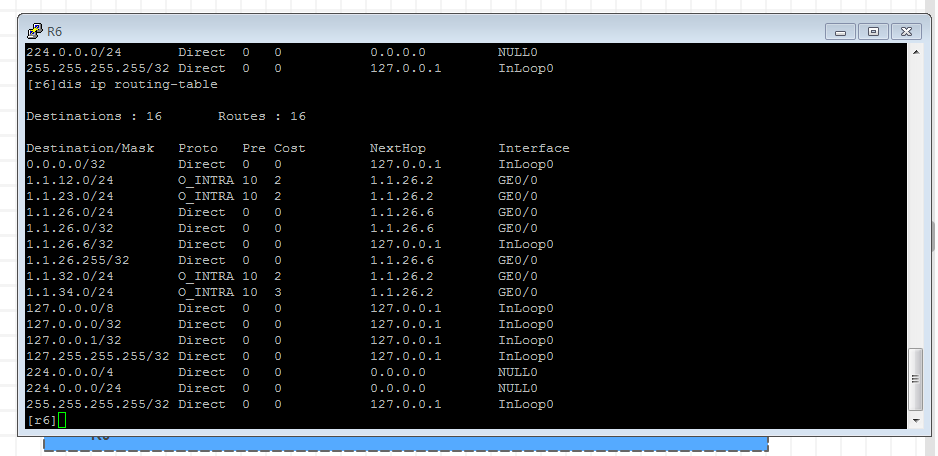Click the vertical scrollbar thumb
Viewport: 938px width, 456px height.
pos(916,379)
